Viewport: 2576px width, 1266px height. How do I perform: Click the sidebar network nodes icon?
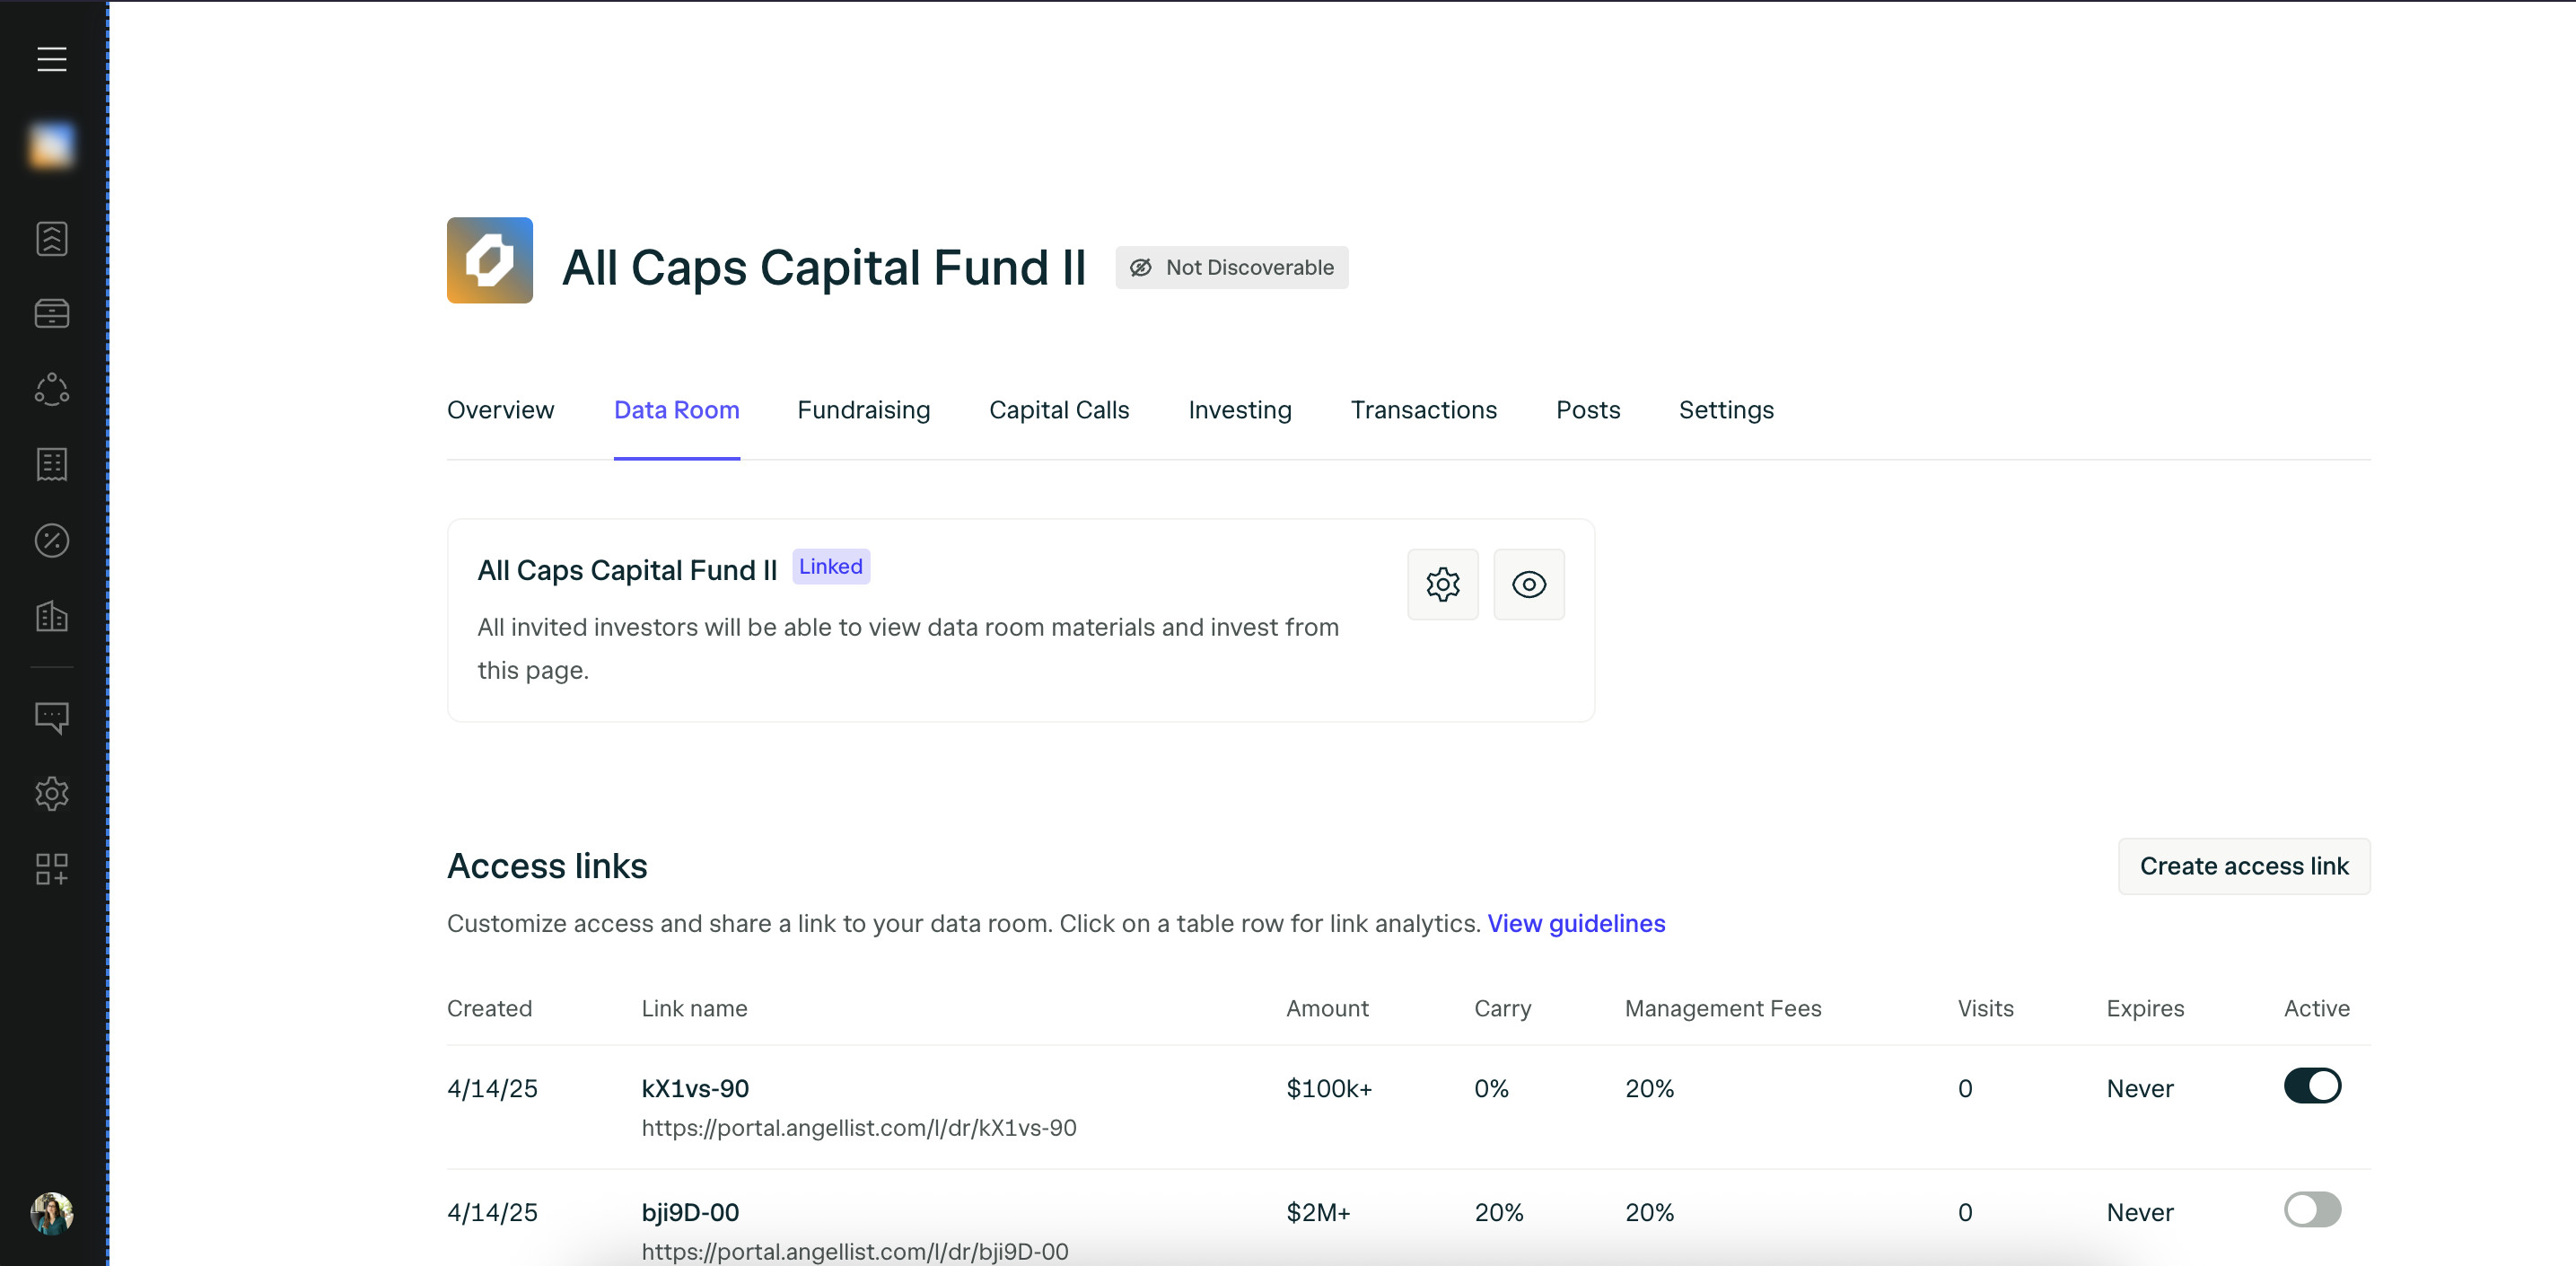(x=52, y=389)
